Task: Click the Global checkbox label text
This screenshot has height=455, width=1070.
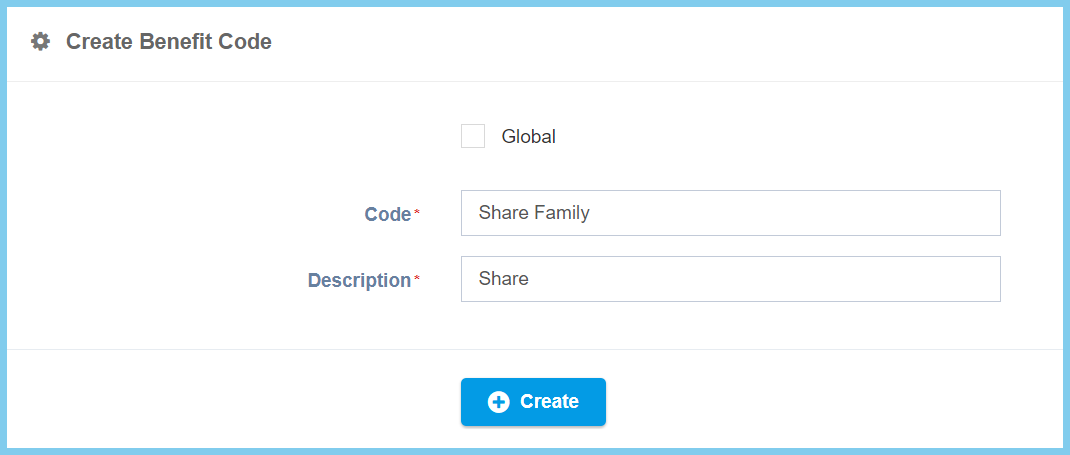Action: pyautogui.click(x=528, y=137)
